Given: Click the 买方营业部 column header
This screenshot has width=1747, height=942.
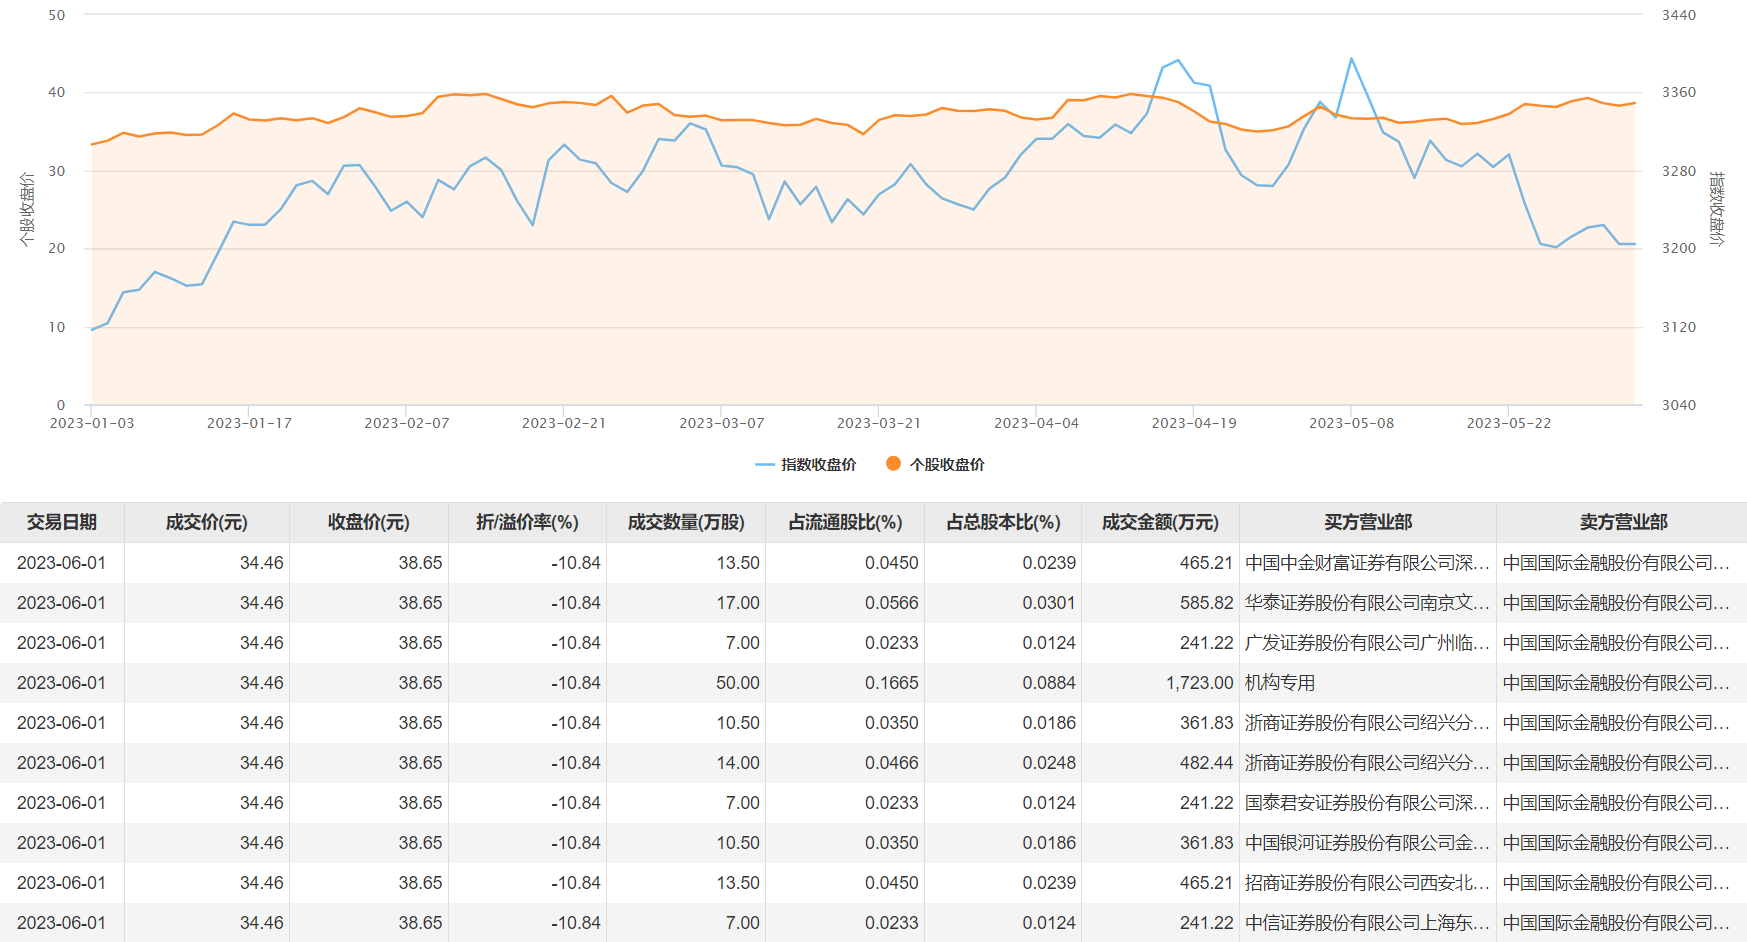Looking at the screenshot, I should 1367,522.
